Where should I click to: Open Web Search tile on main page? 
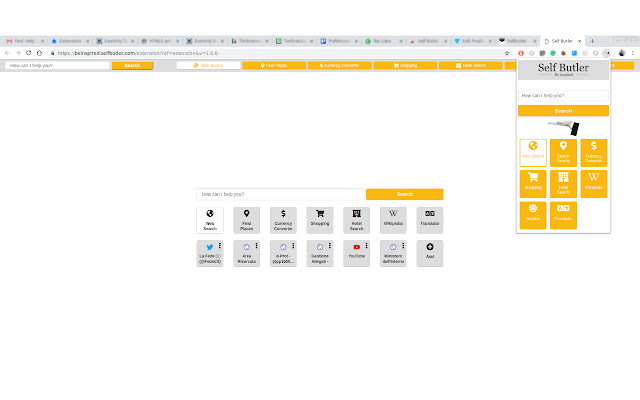coord(210,220)
